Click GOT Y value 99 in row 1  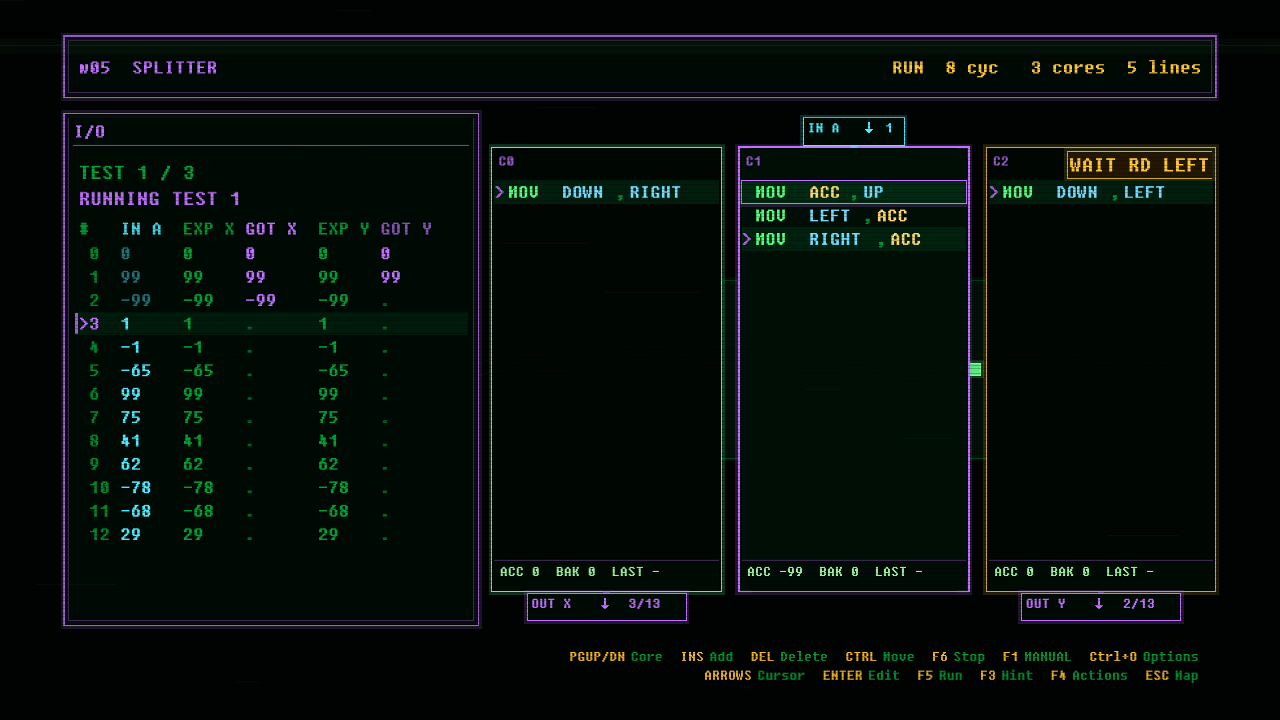[391, 277]
